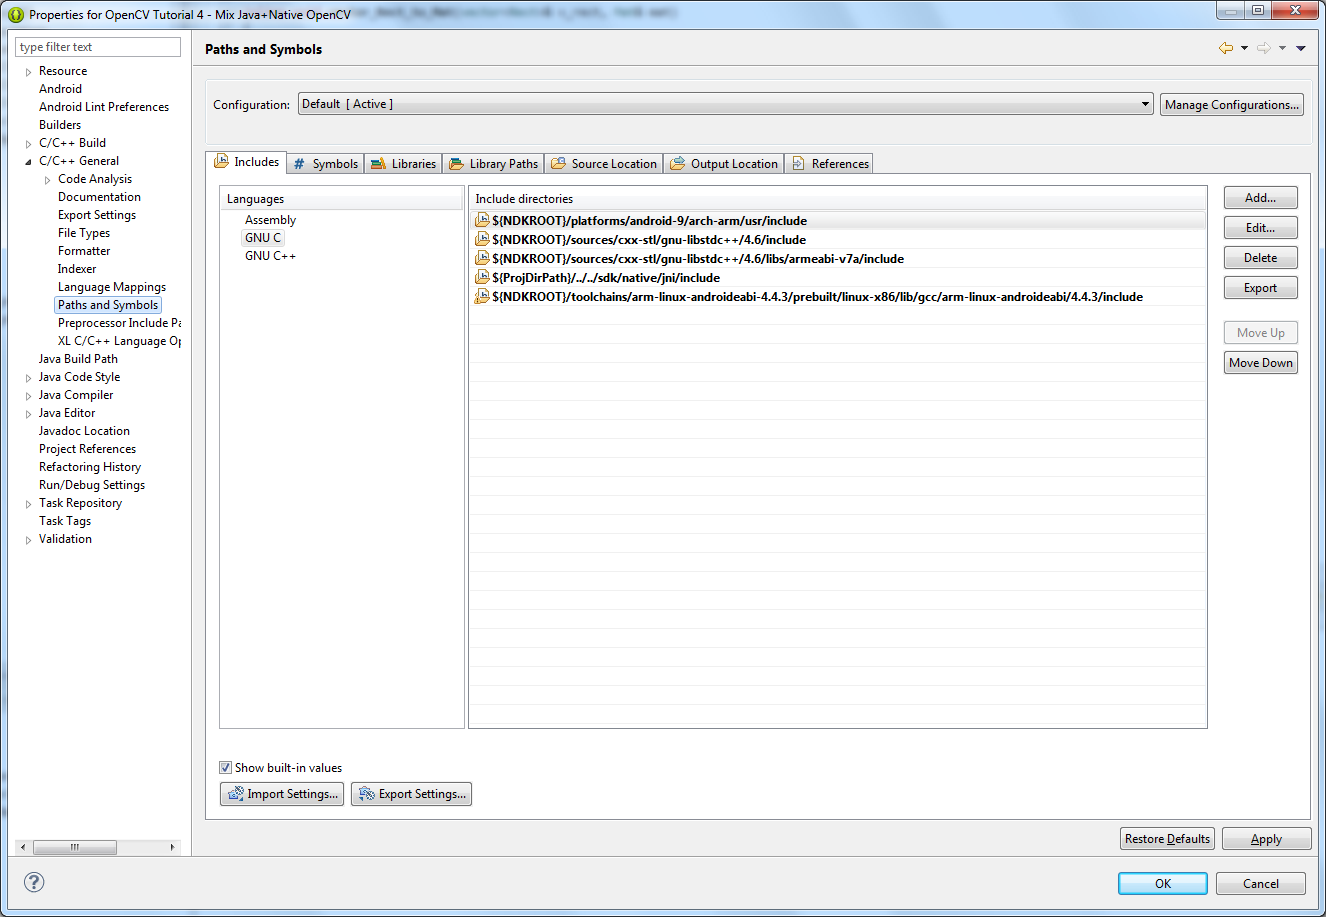Click the scroll right arrow of tree pane
Screen dimensions: 1326x917
(172, 847)
